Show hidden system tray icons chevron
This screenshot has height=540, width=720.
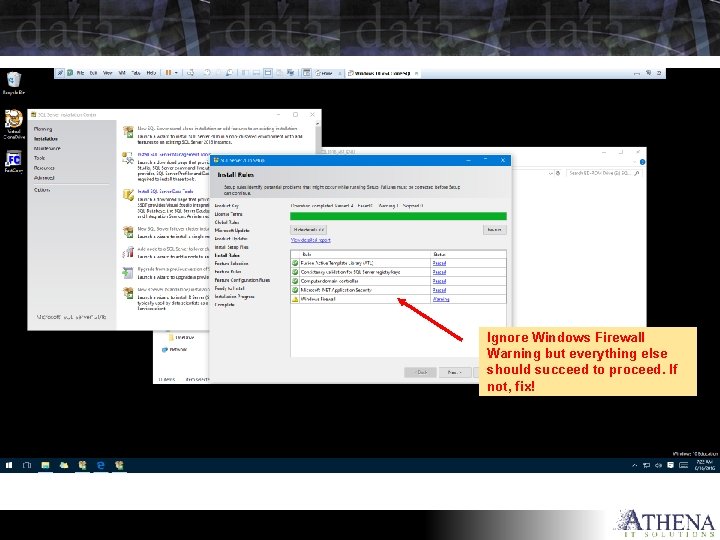point(635,465)
